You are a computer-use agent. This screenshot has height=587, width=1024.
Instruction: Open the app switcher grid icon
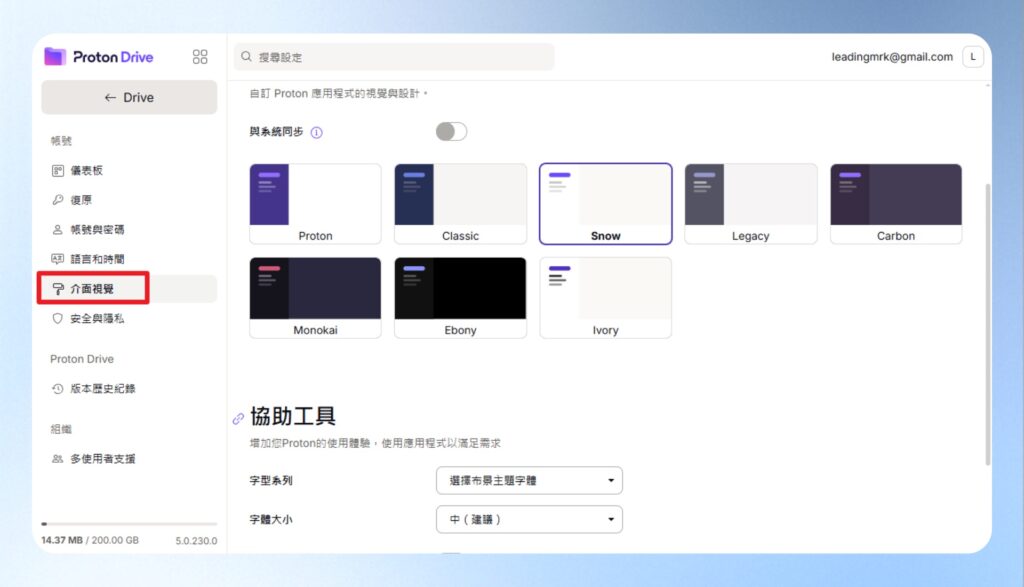(200, 57)
